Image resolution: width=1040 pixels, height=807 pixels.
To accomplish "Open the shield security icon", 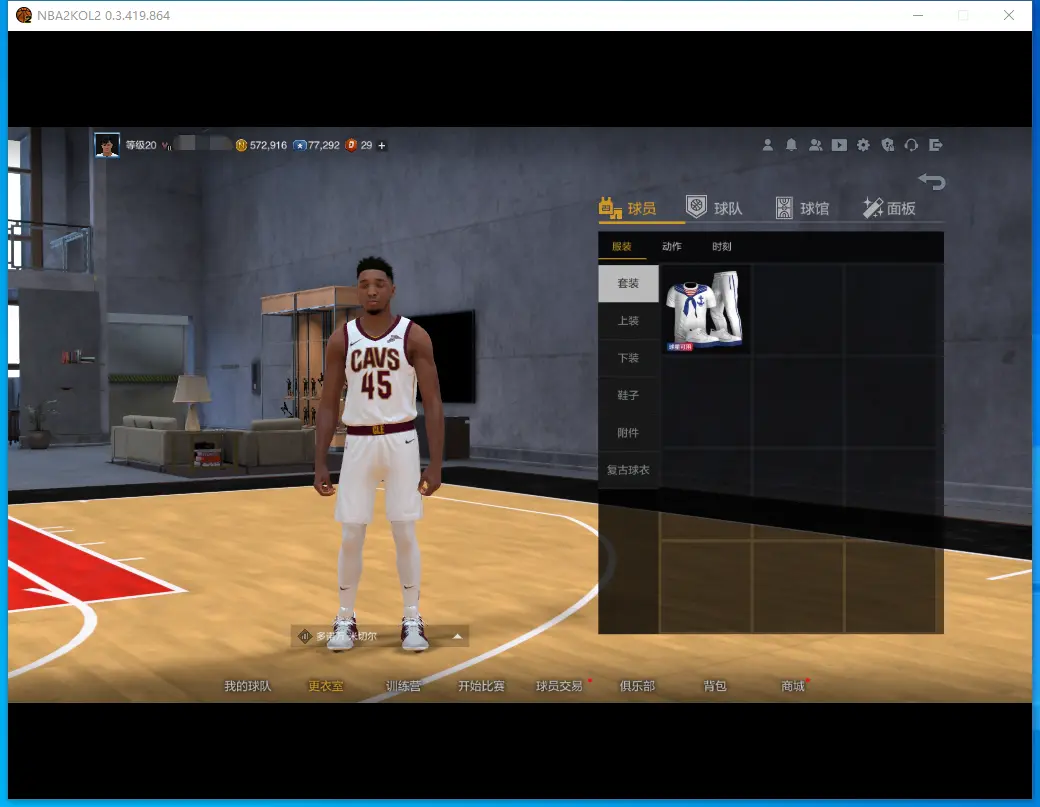I will coord(887,145).
